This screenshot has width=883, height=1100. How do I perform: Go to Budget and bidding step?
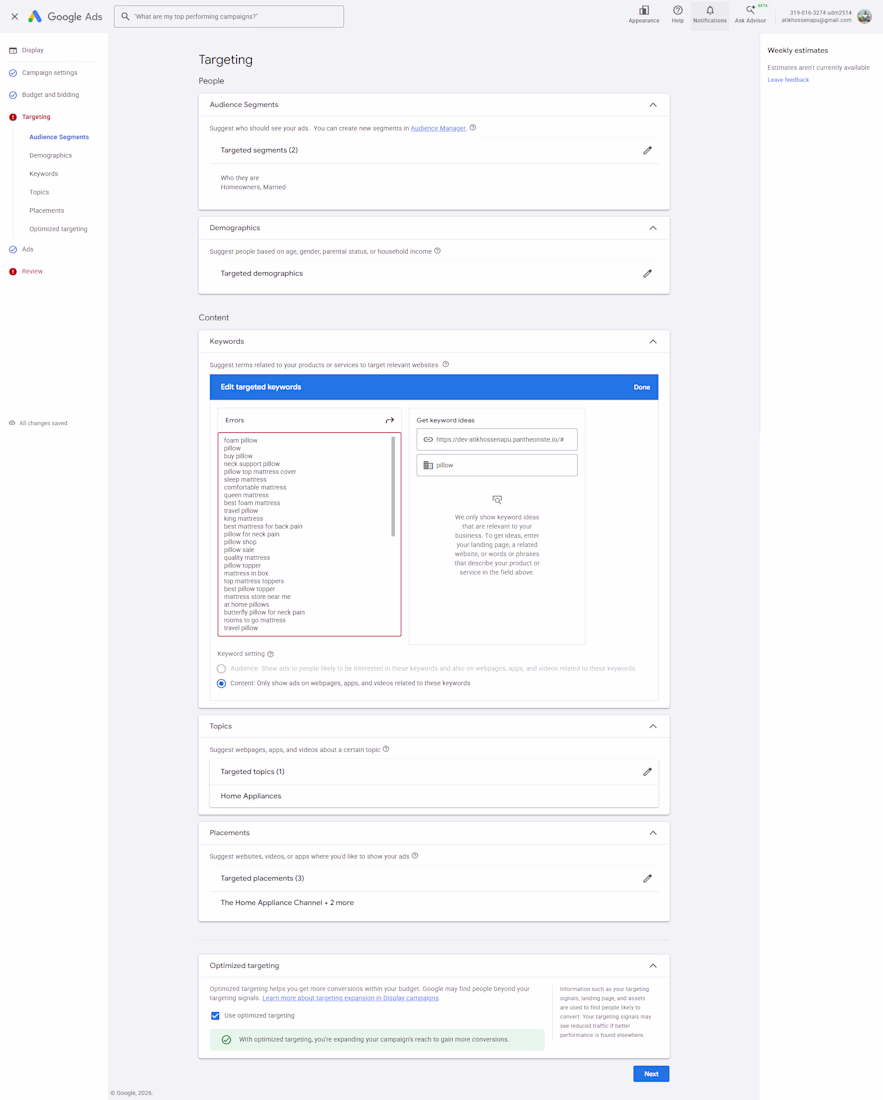(50, 95)
